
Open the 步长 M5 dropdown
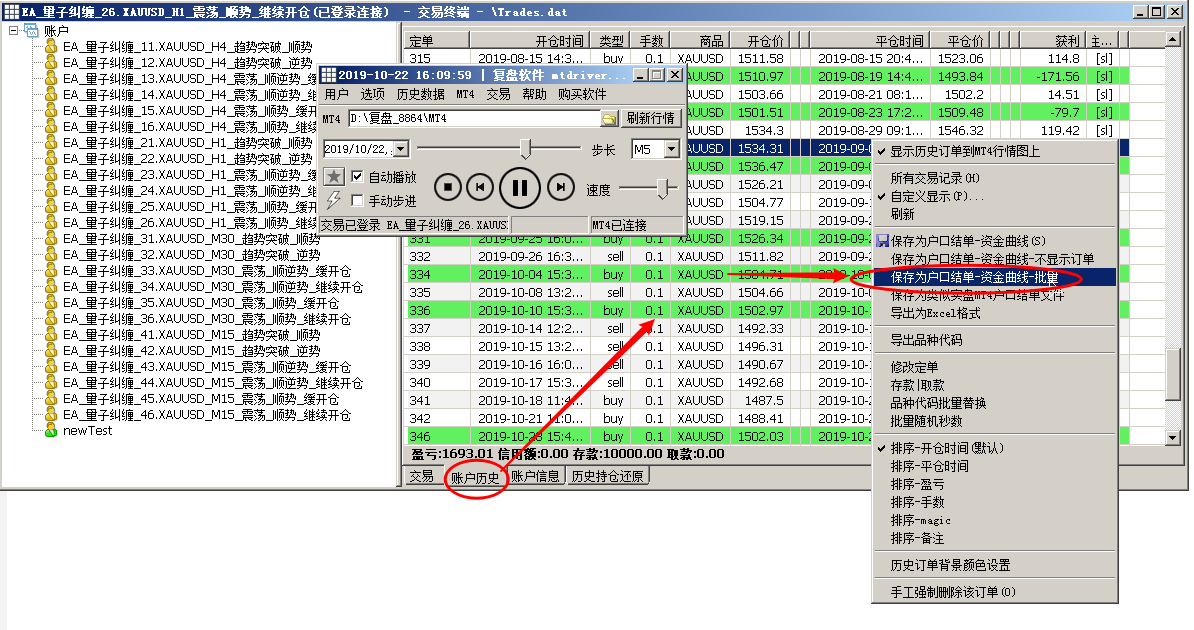[671, 149]
